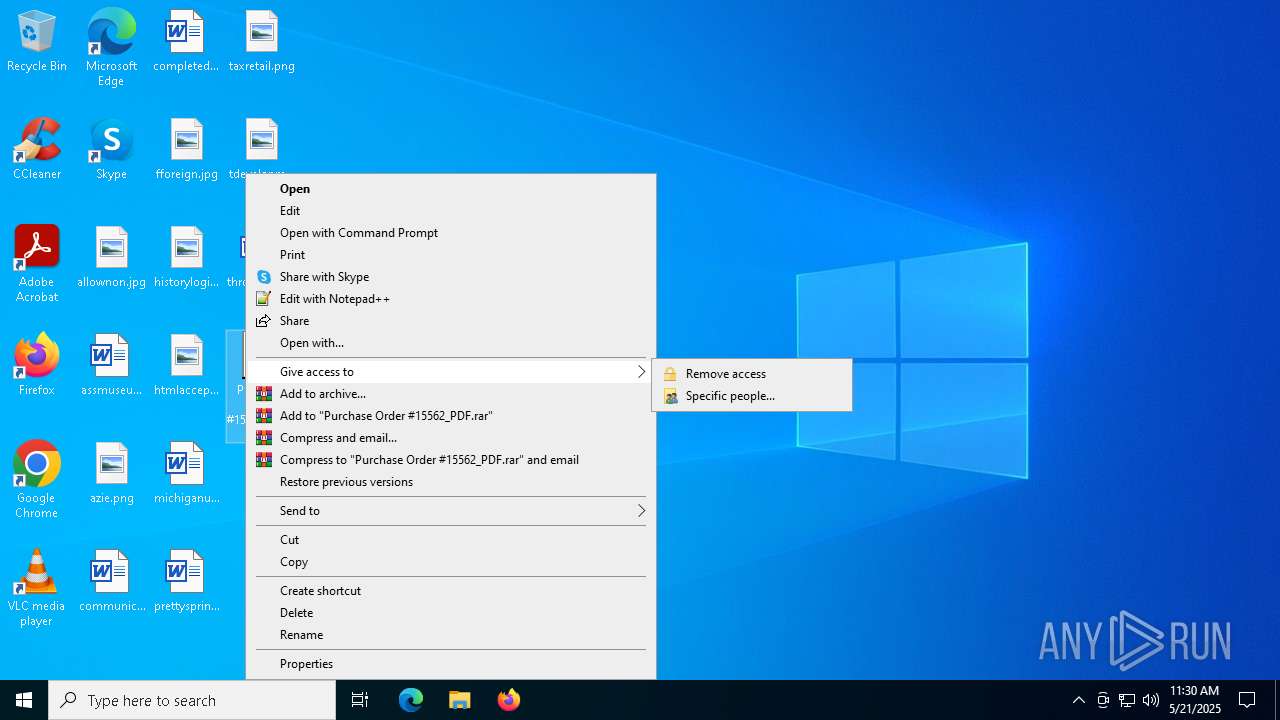Open Task View on the taskbar
The height and width of the screenshot is (720, 1280).
click(360, 700)
